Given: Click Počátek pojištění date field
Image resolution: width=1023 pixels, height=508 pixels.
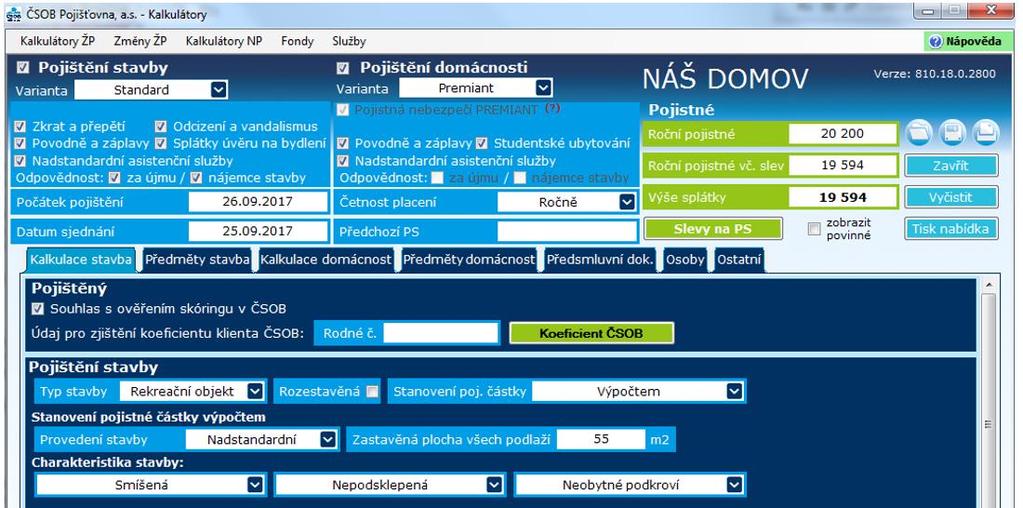Looking at the screenshot, I should (258, 202).
